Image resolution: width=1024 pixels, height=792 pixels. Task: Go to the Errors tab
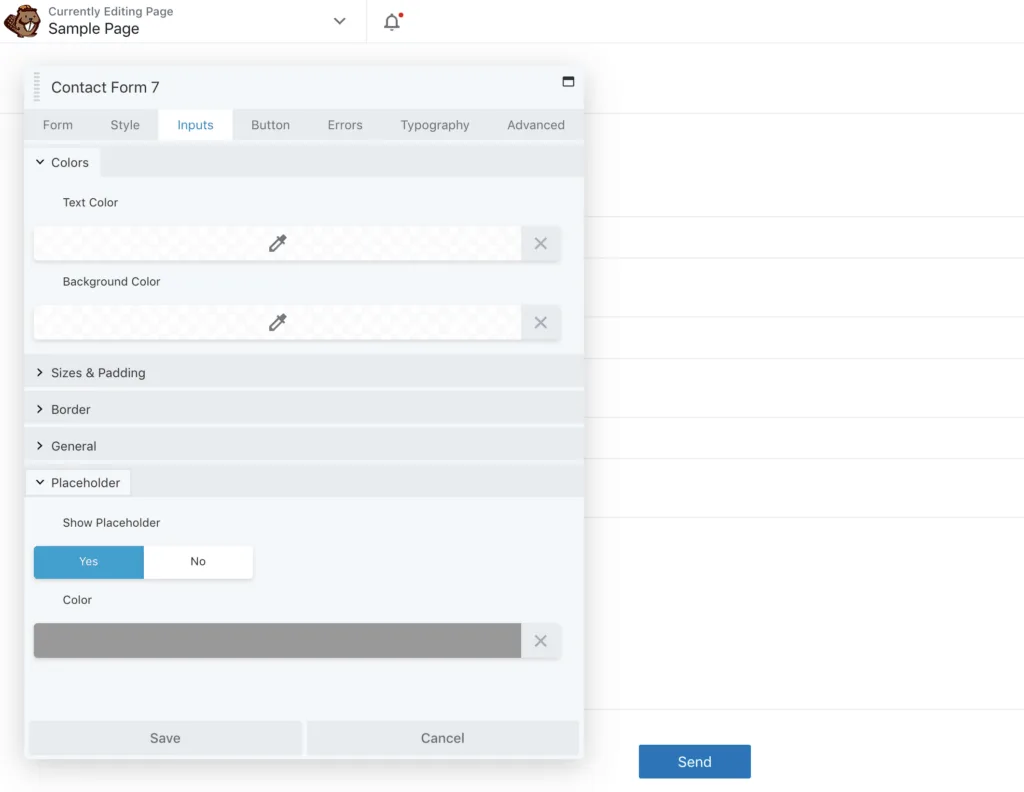[x=345, y=125]
